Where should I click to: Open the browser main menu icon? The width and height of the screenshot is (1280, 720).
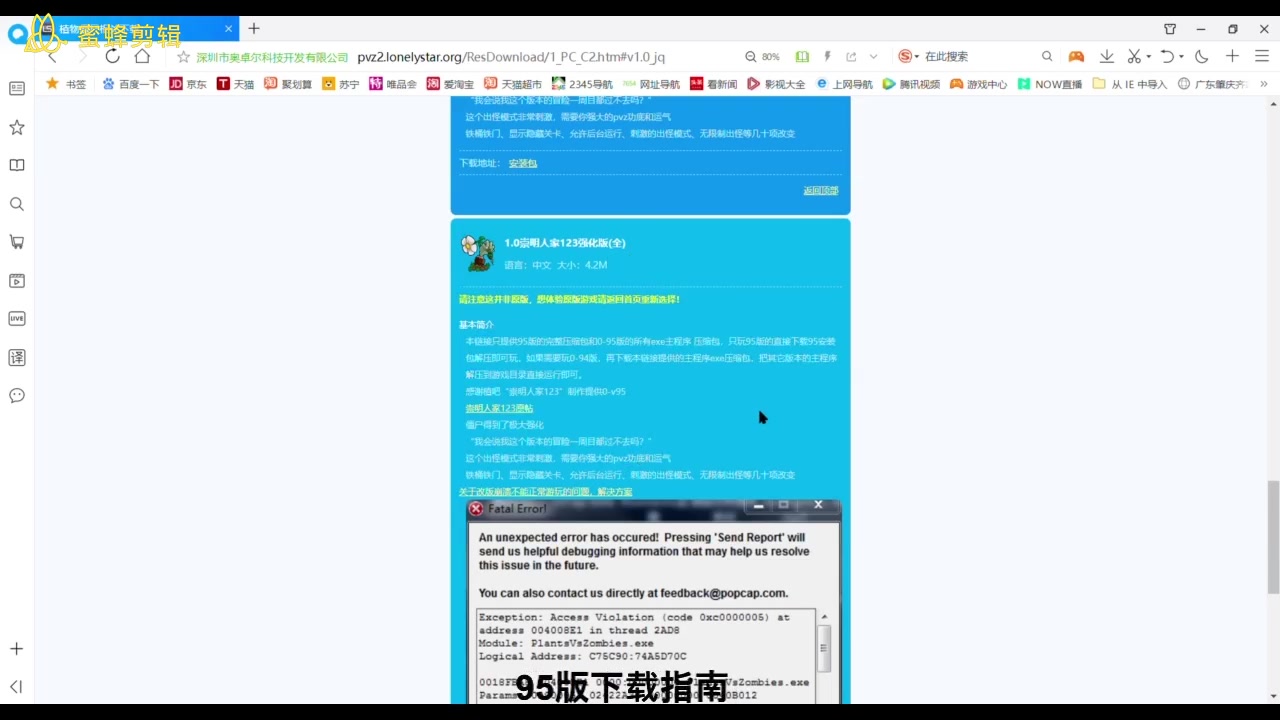click(x=1262, y=57)
